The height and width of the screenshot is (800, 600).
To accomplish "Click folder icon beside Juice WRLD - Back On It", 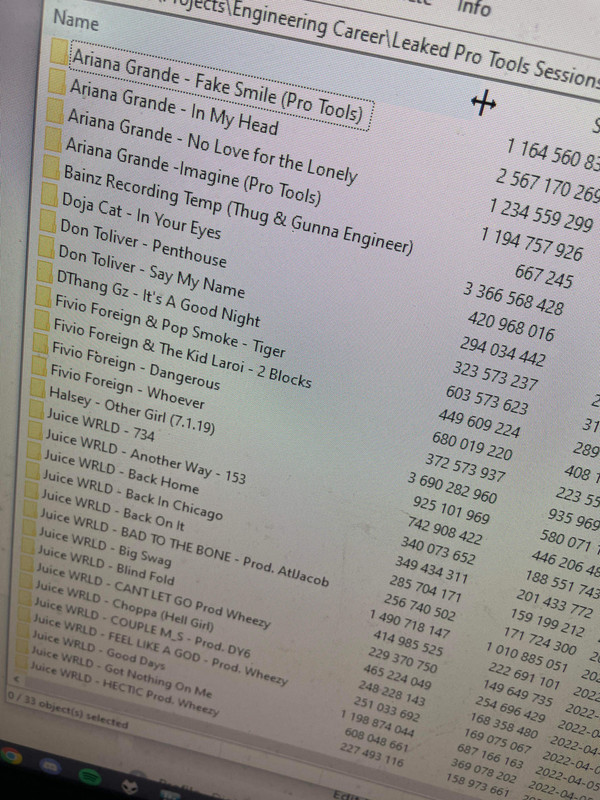I will [31, 490].
